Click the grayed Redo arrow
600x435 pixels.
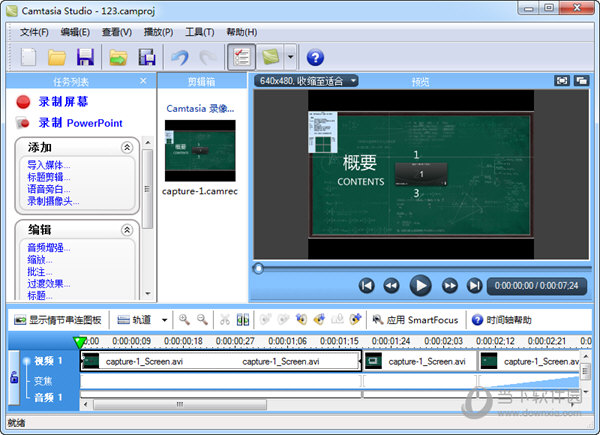click(x=208, y=57)
